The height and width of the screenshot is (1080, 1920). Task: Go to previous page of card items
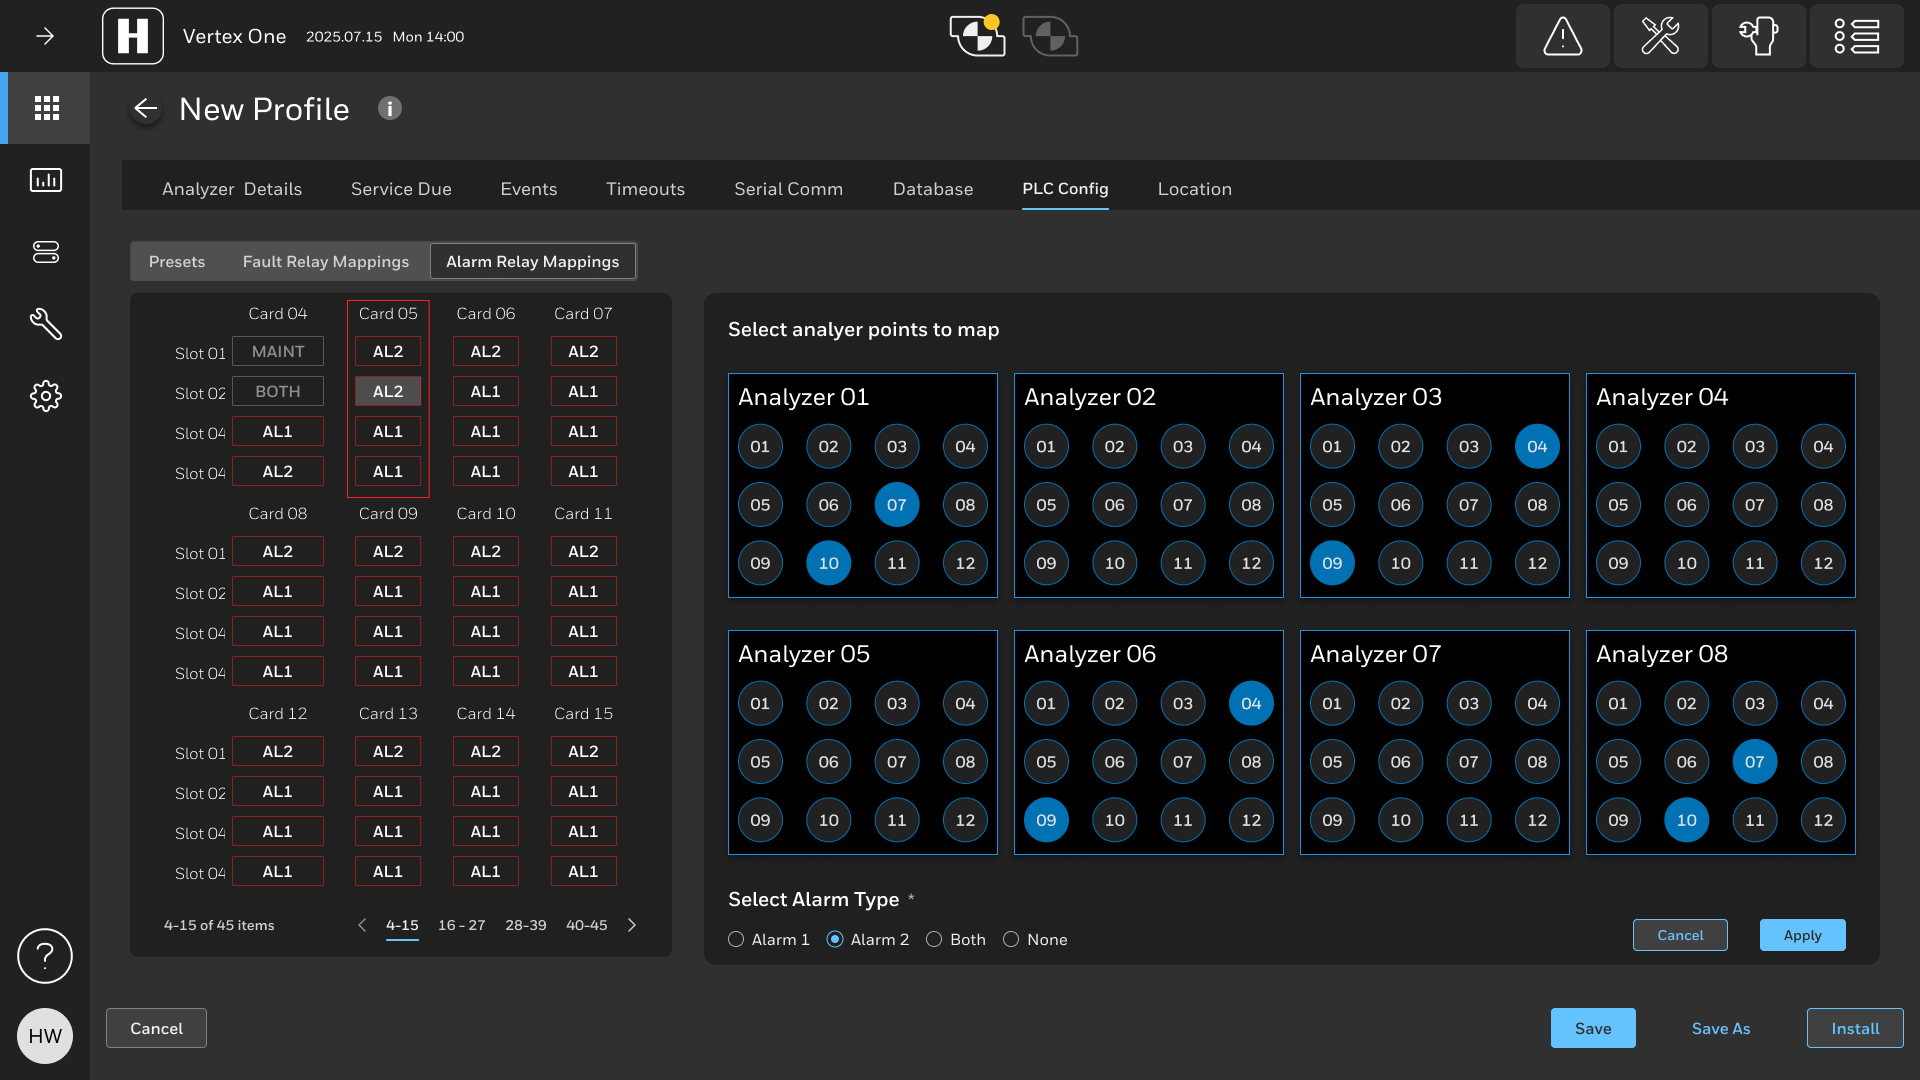pyautogui.click(x=362, y=925)
